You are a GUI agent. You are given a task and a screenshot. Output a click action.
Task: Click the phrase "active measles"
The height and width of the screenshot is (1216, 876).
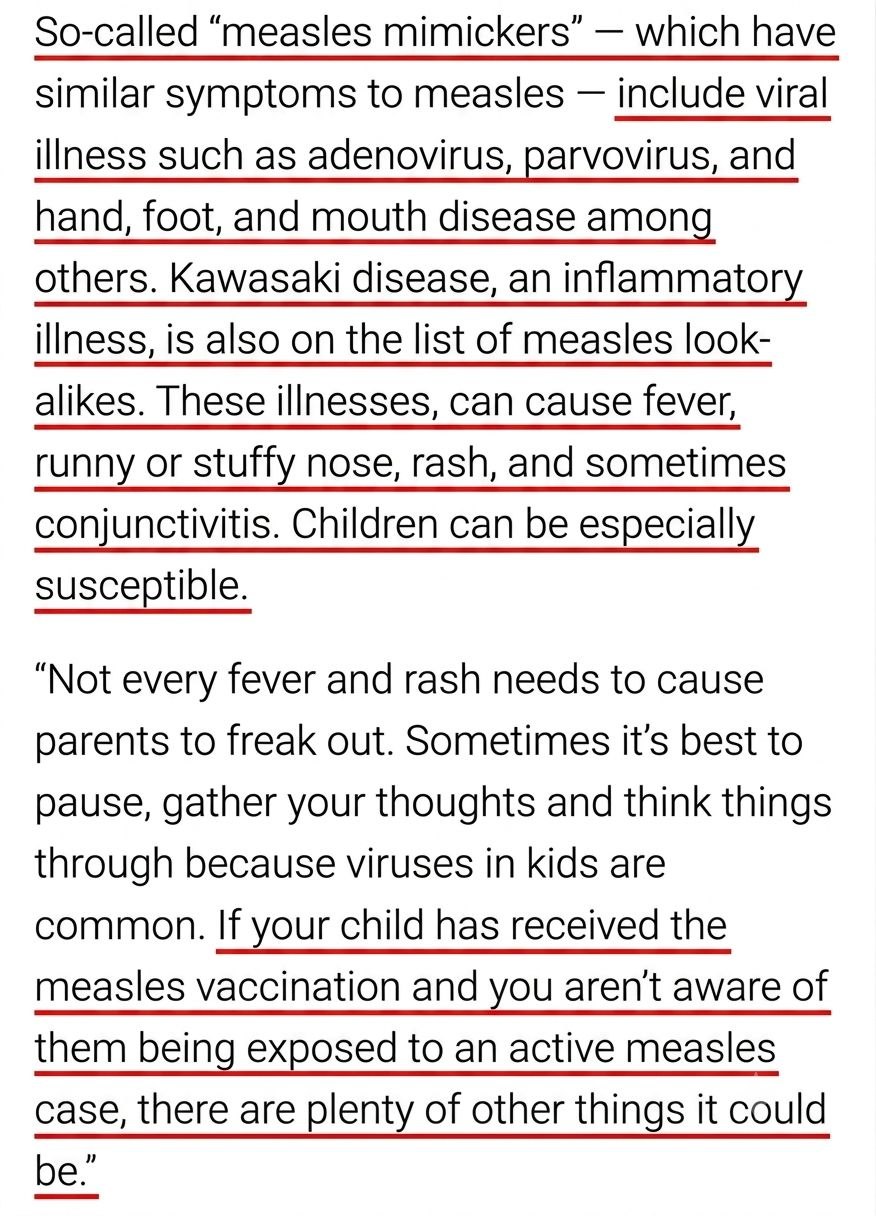[x=644, y=1049]
